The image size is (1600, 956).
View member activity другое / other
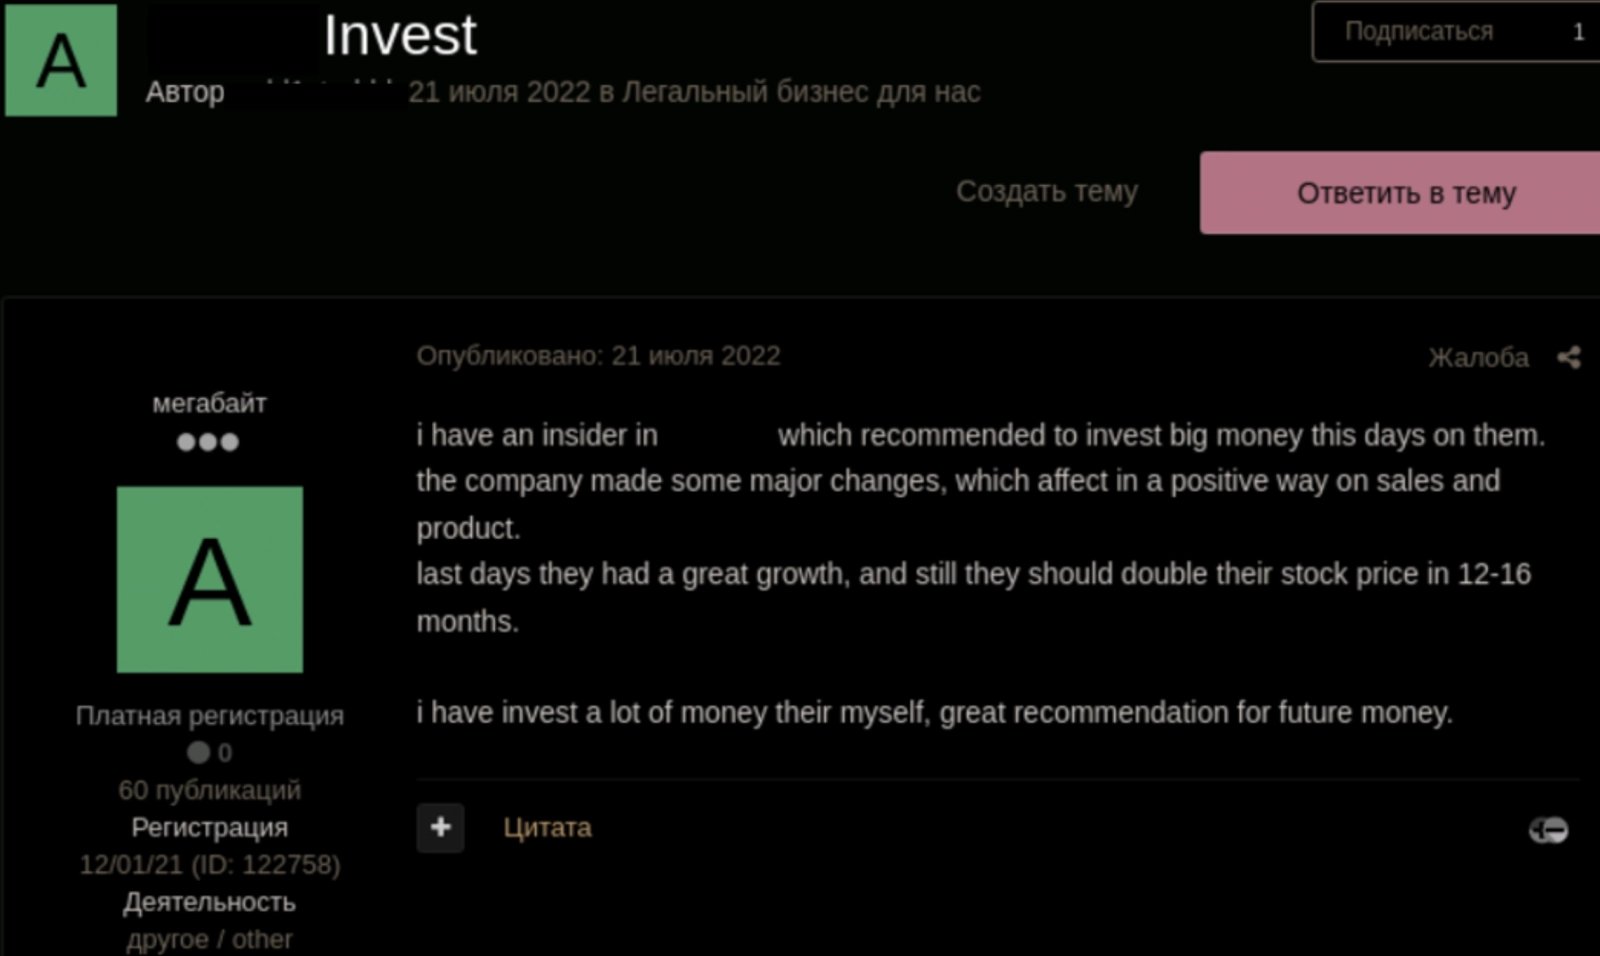pyautogui.click(x=208, y=938)
